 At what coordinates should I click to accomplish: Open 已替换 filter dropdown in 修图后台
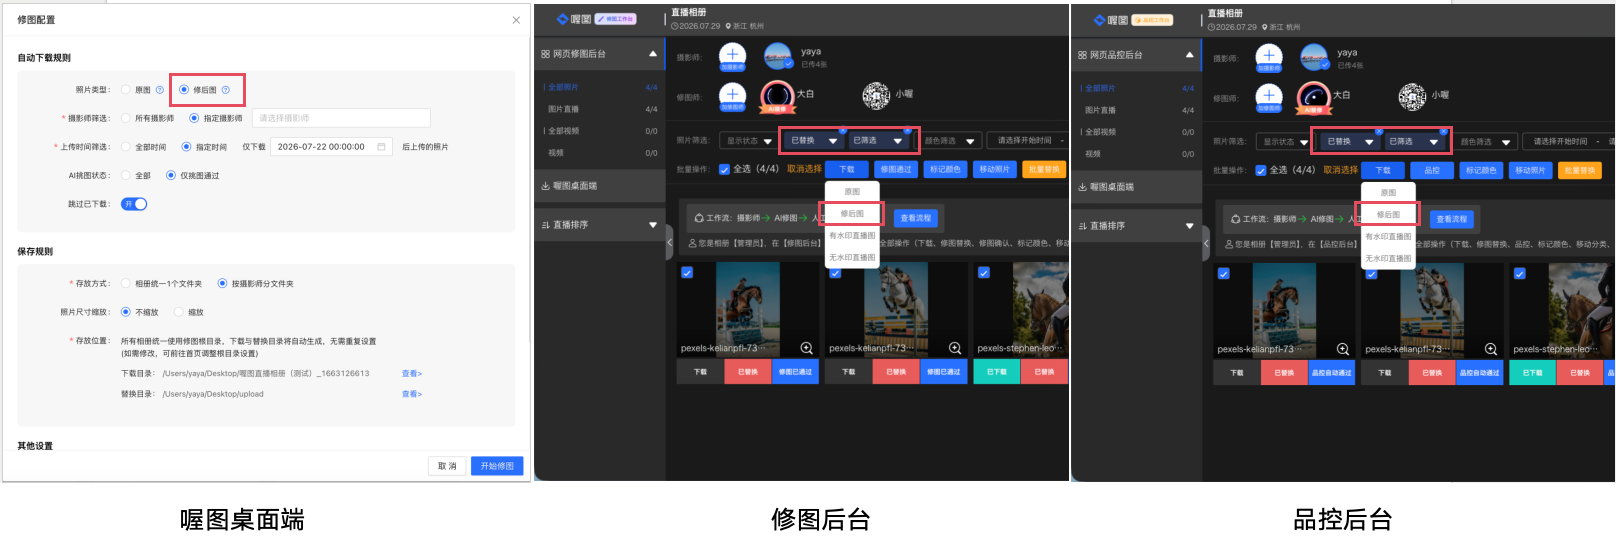[x=814, y=141]
